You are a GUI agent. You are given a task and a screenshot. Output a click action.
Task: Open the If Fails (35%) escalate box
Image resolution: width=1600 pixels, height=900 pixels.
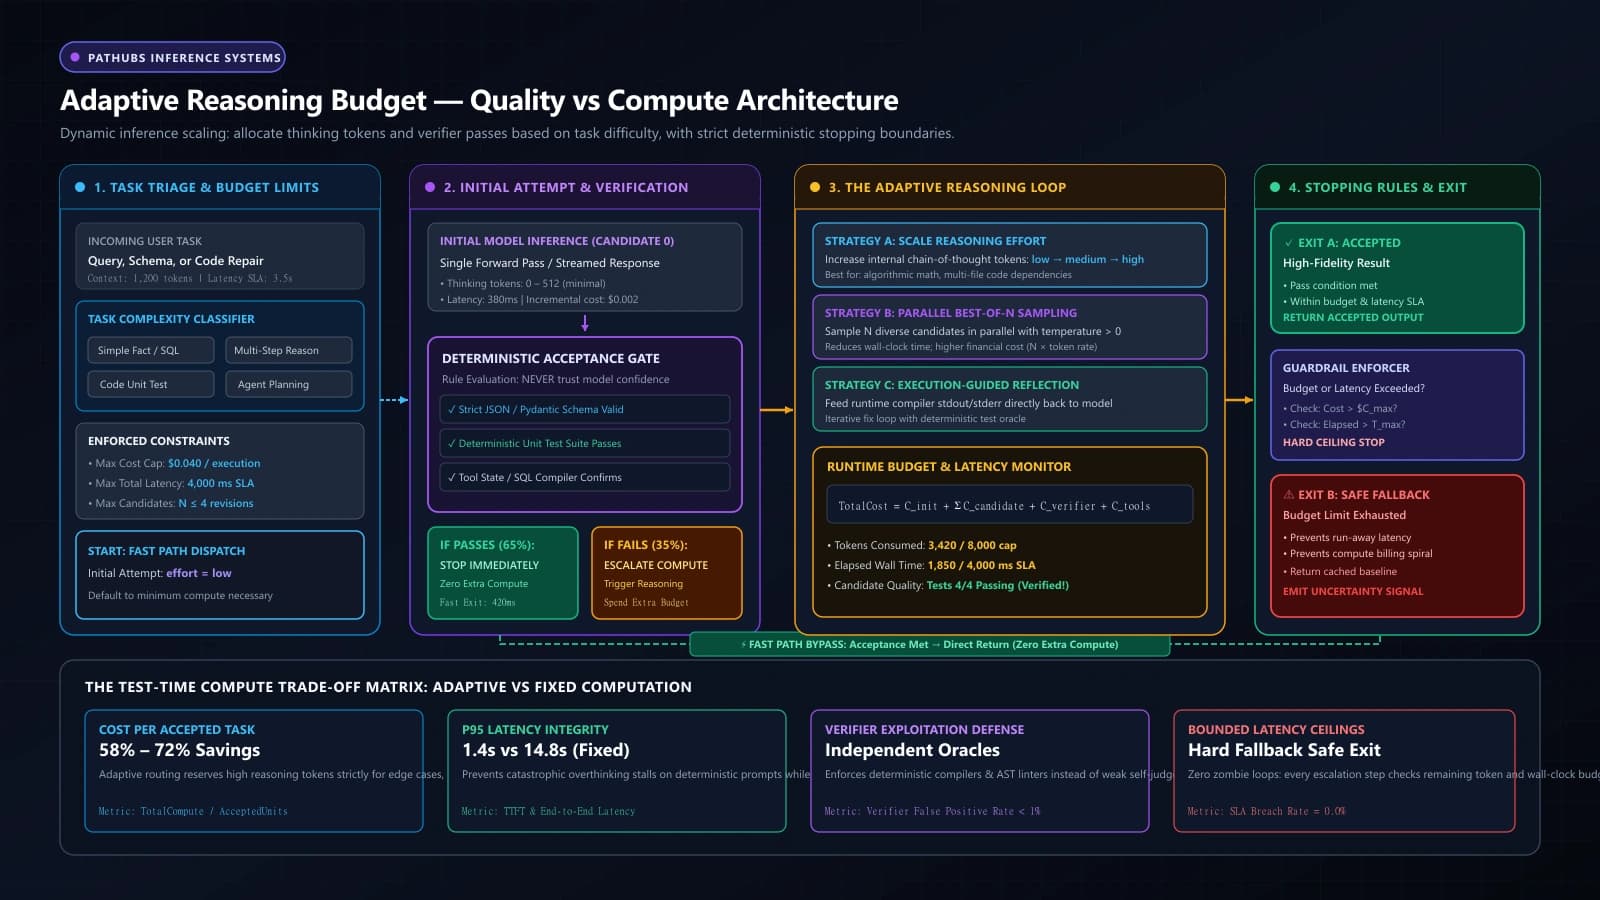667,573
